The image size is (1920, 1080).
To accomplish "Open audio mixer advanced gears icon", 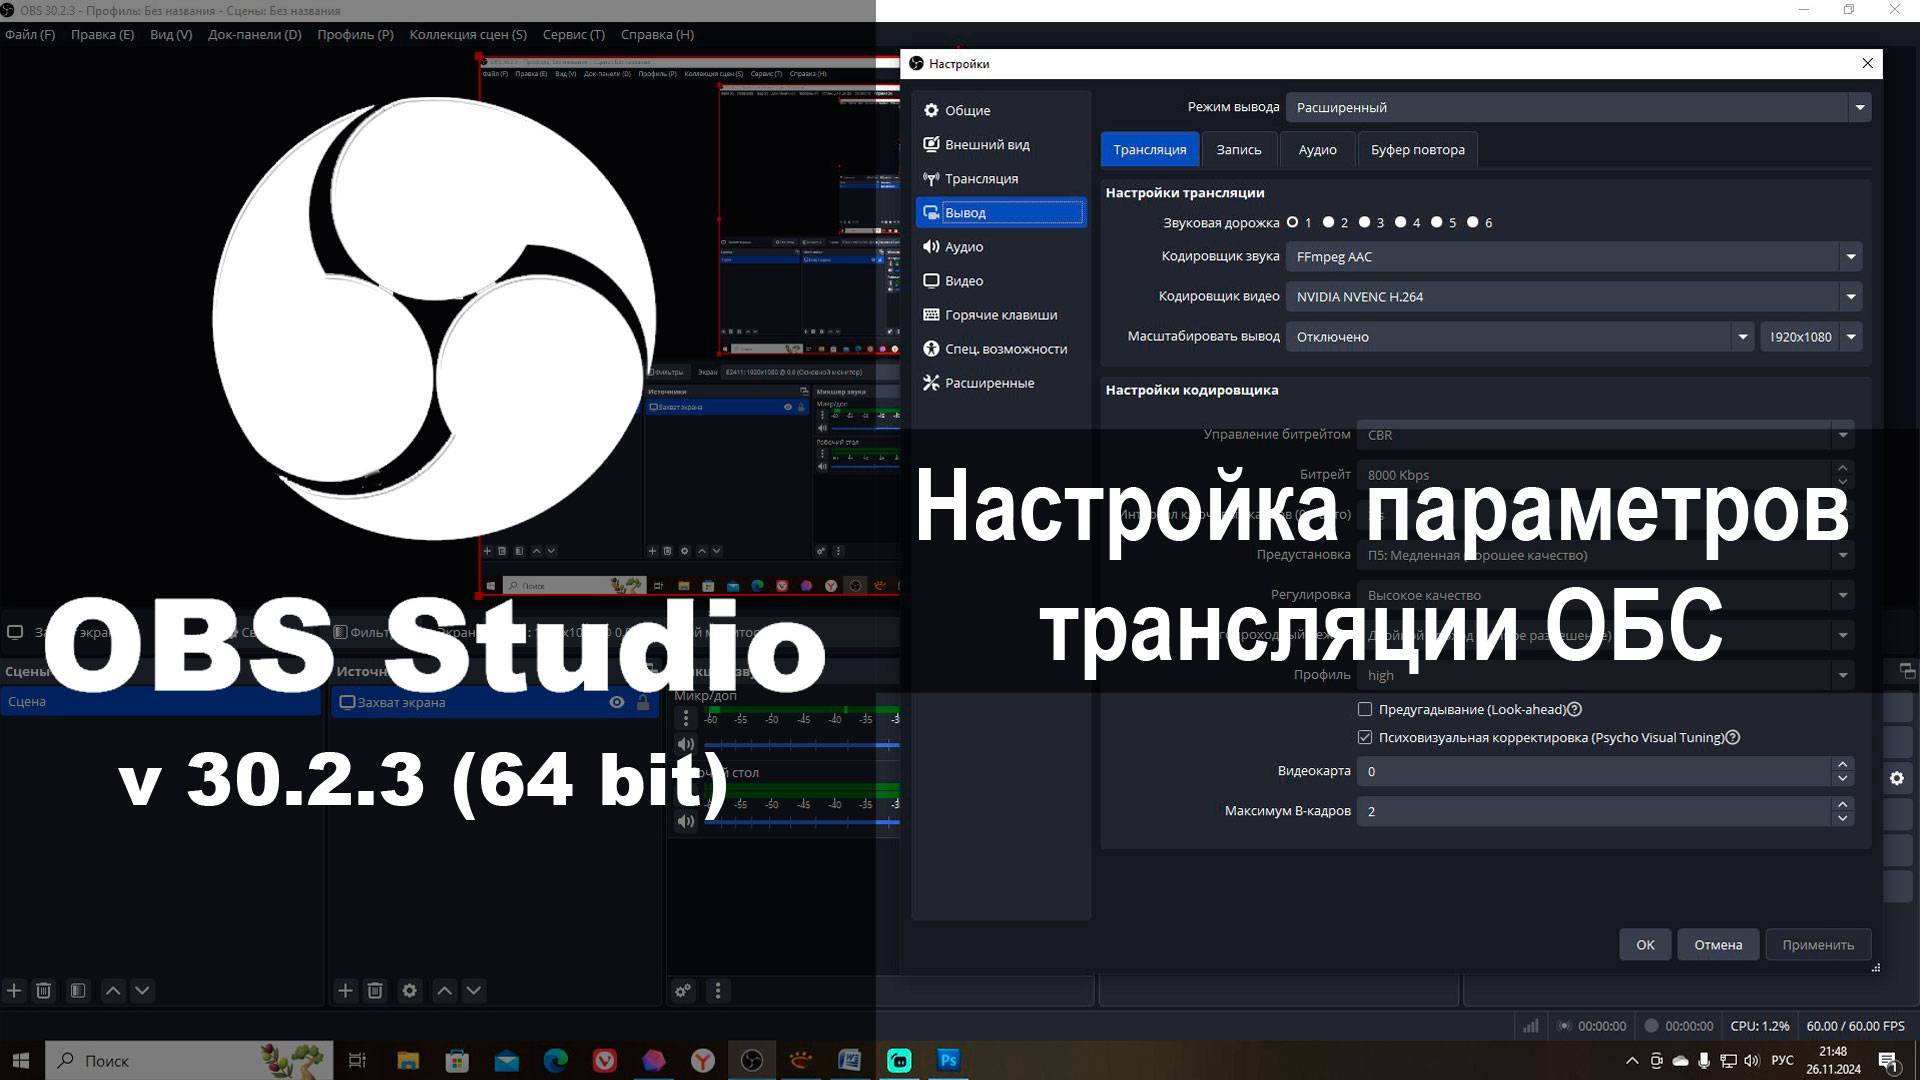I will pyautogui.click(x=683, y=991).
